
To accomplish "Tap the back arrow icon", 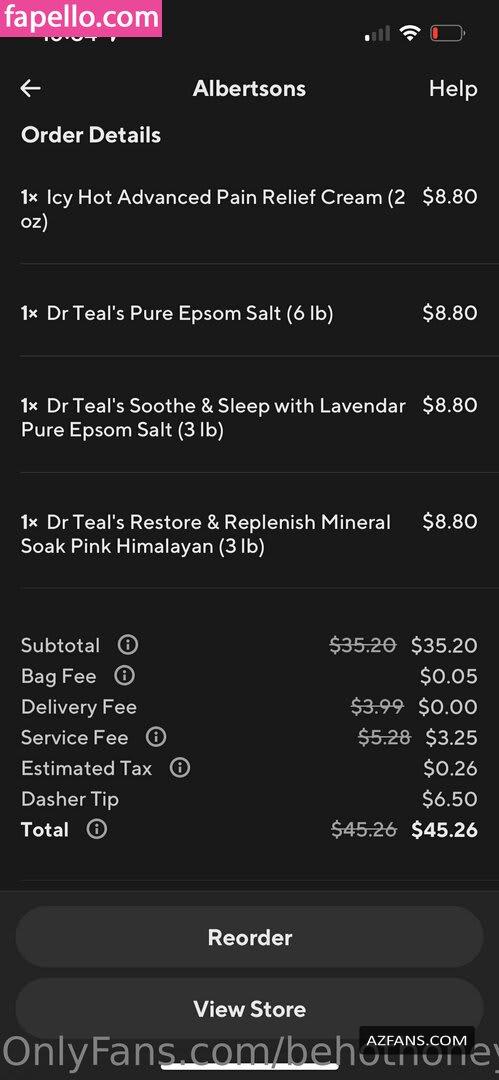I will pyautogui.click(x=30, y=88).
